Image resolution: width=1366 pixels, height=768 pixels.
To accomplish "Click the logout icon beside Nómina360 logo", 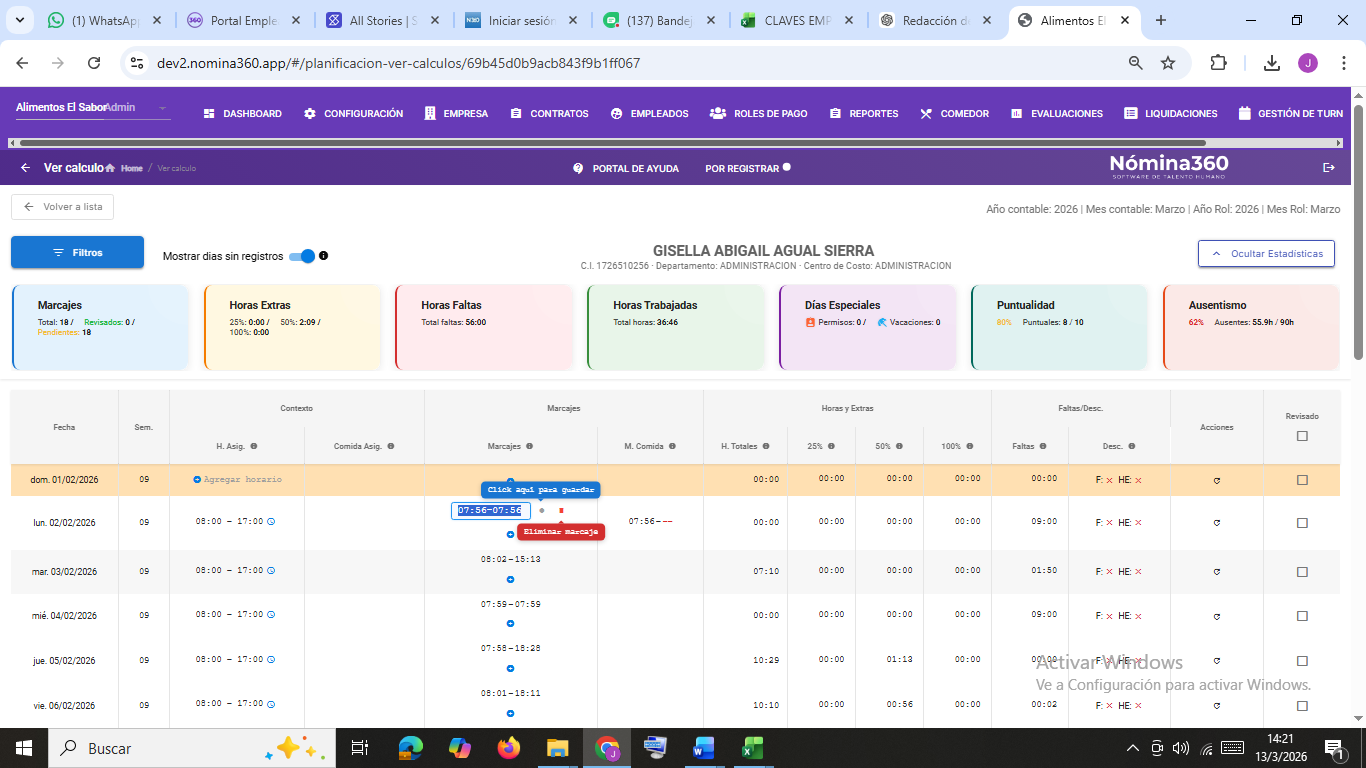I will [x=1329, y=168].
